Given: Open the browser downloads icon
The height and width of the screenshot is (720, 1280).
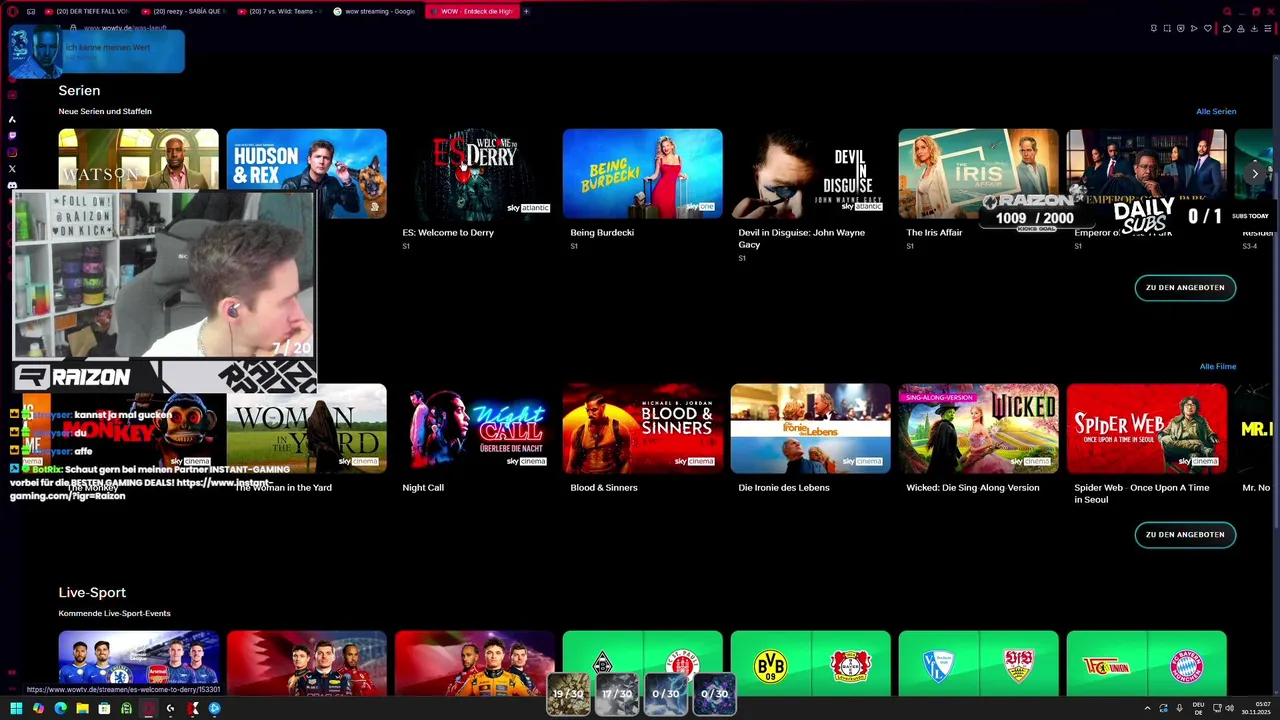Looking at the screenshot, I should tap(1253, 28).
